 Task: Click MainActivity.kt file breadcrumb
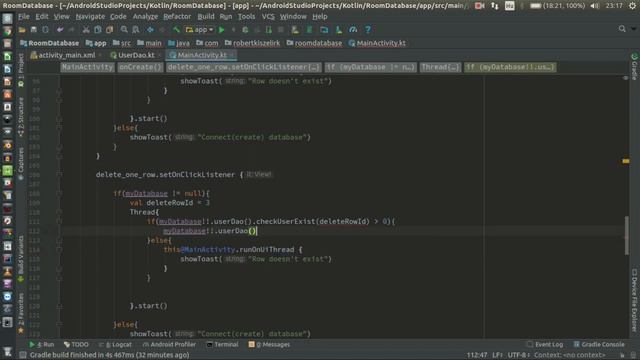pos(377,43)
